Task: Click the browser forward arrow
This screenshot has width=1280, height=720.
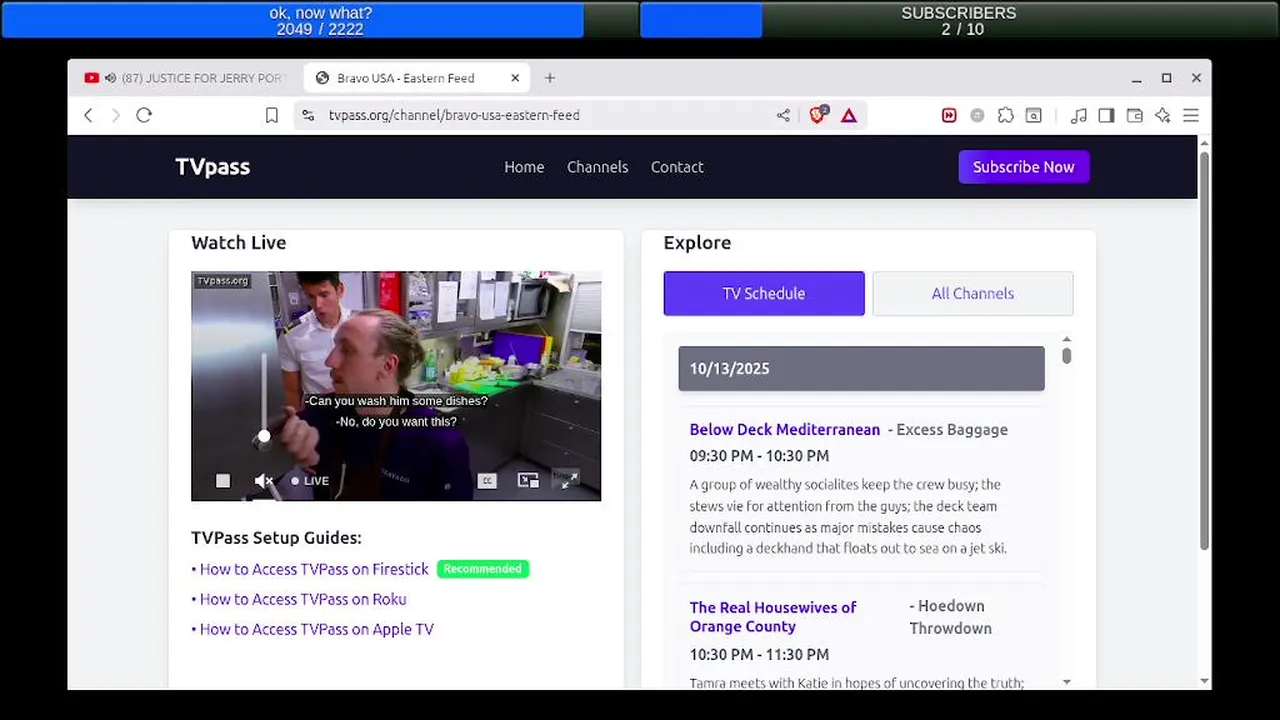Action: 116,115
